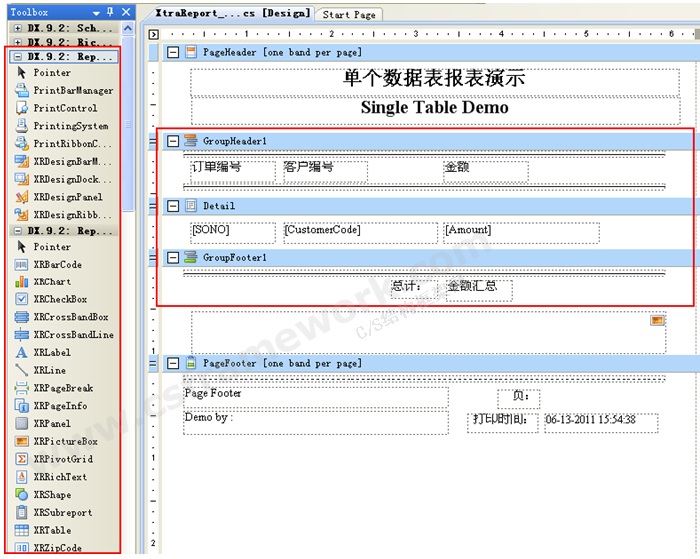Choose the XRLabel tool
Image resolution: width=700 pixels, height=559 pixels.
[51, 352]
